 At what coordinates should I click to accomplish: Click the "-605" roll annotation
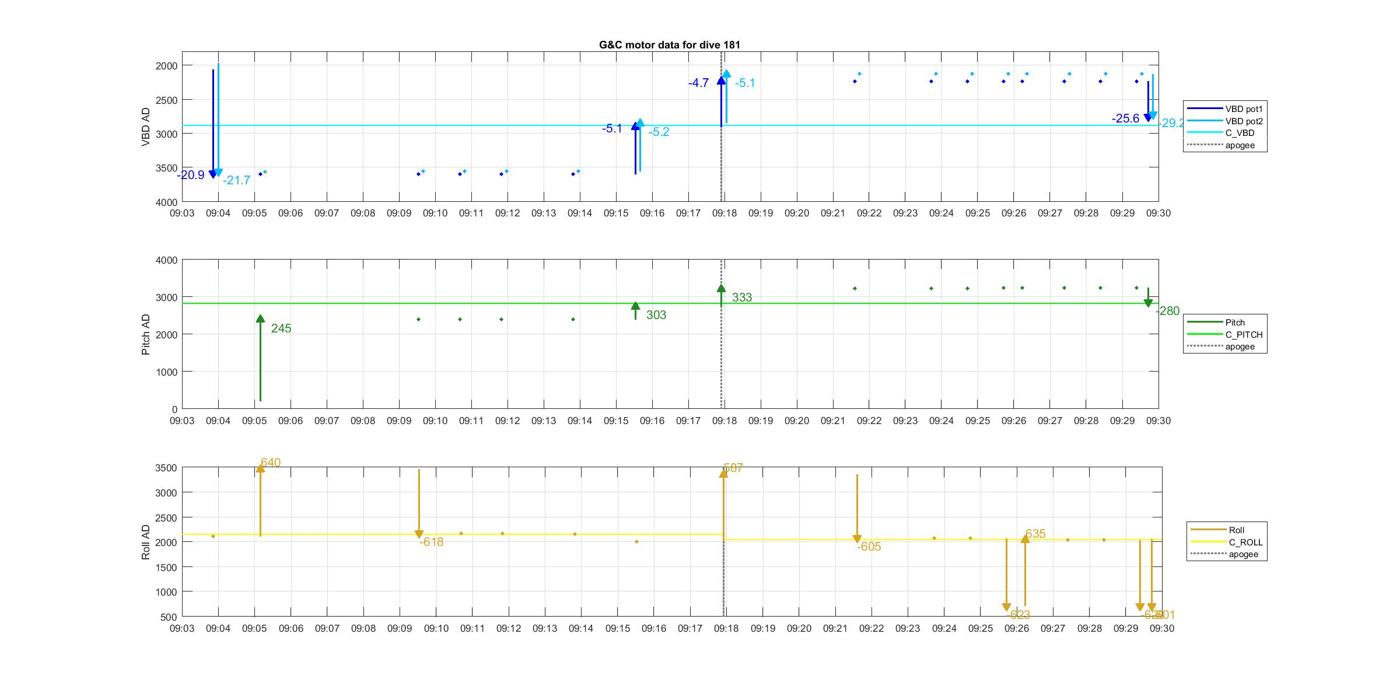click(x=869, y=547)
